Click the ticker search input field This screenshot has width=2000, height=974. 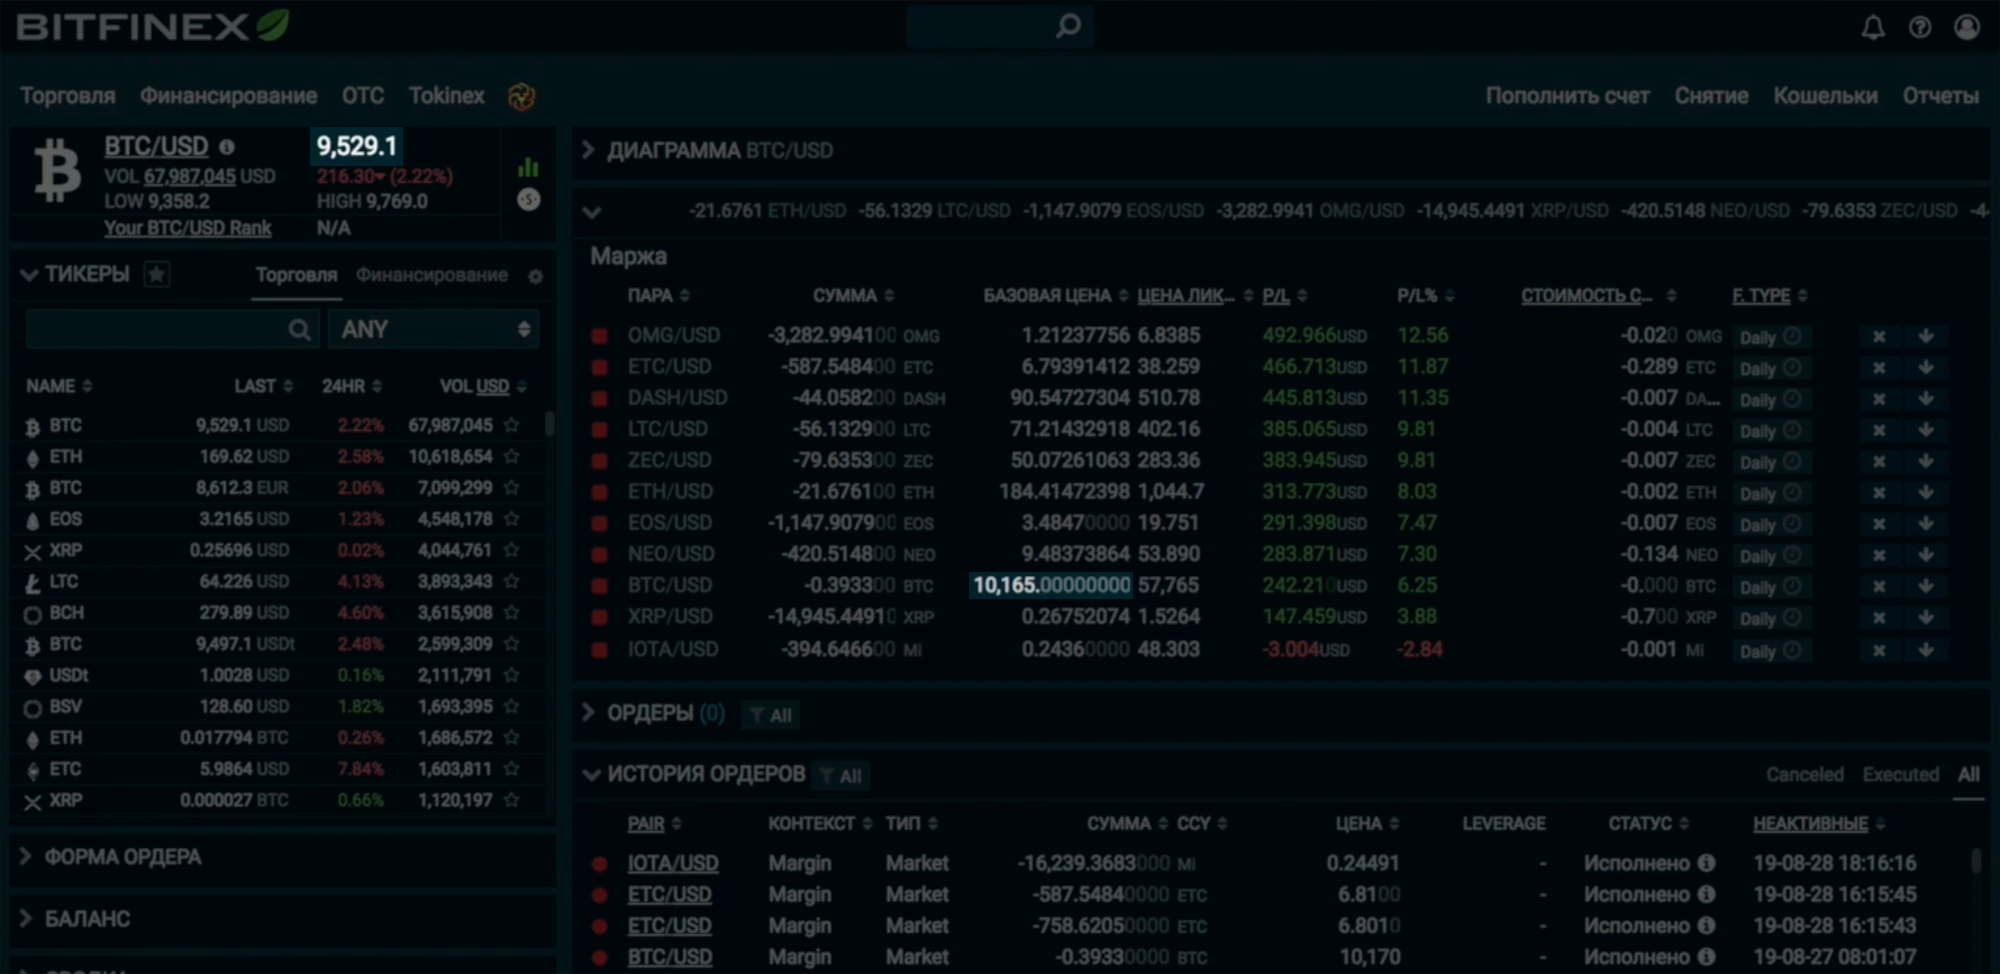173,330
